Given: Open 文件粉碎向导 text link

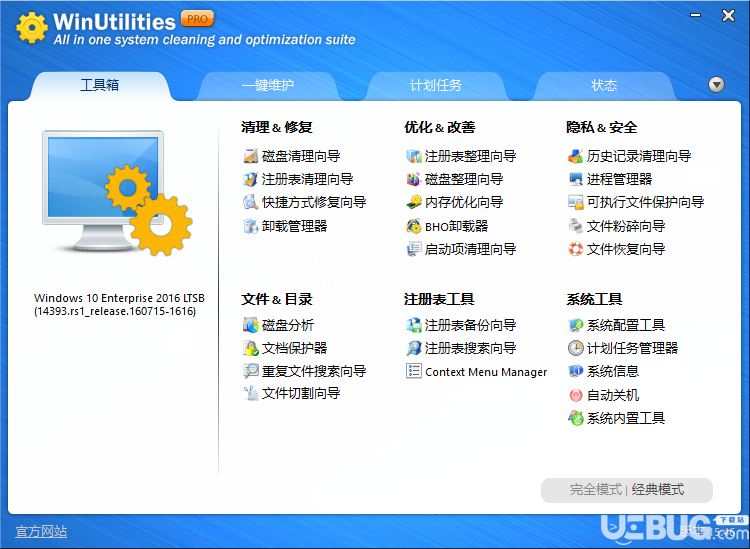Looking at the screenshot, I should (x=626, y=226).
